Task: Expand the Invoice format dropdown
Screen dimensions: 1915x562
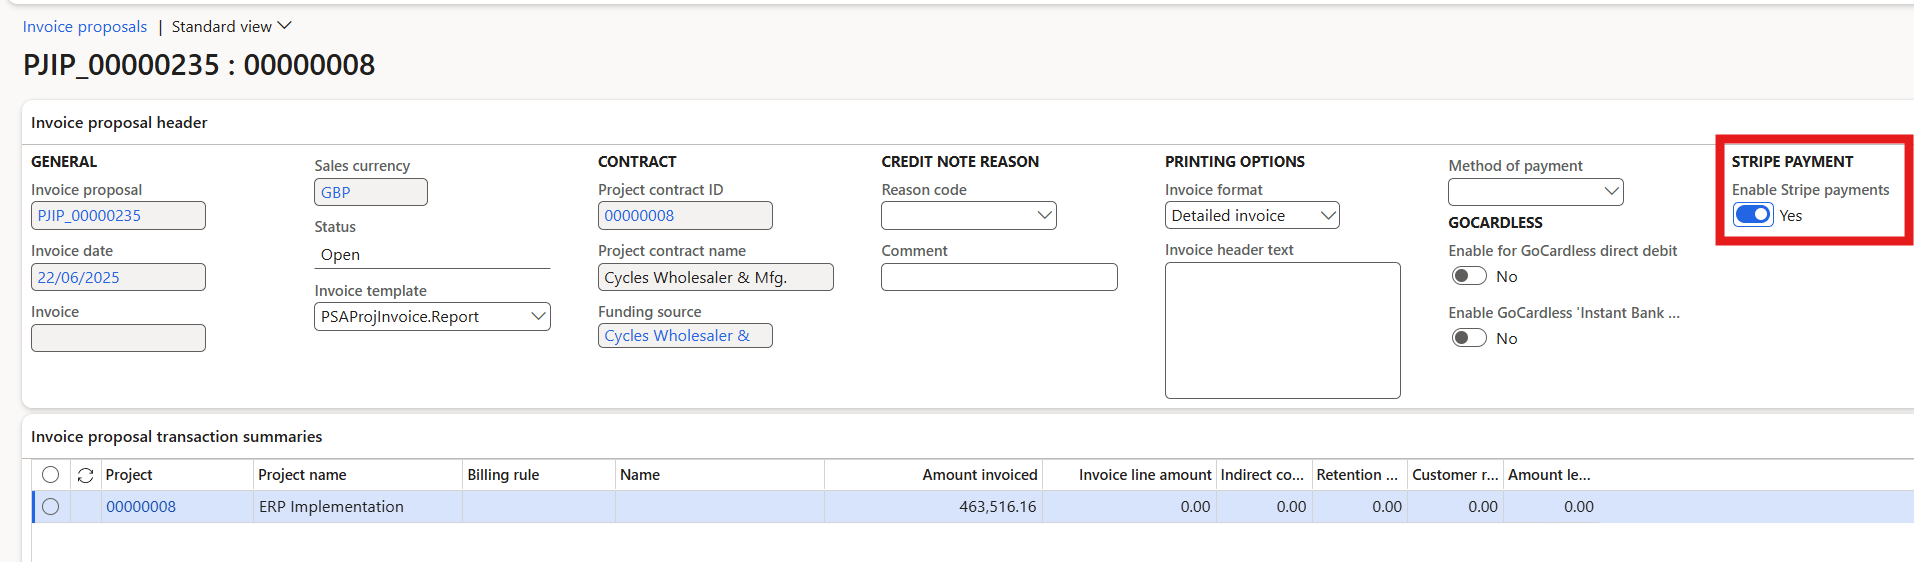Action: pos(1252,216)
